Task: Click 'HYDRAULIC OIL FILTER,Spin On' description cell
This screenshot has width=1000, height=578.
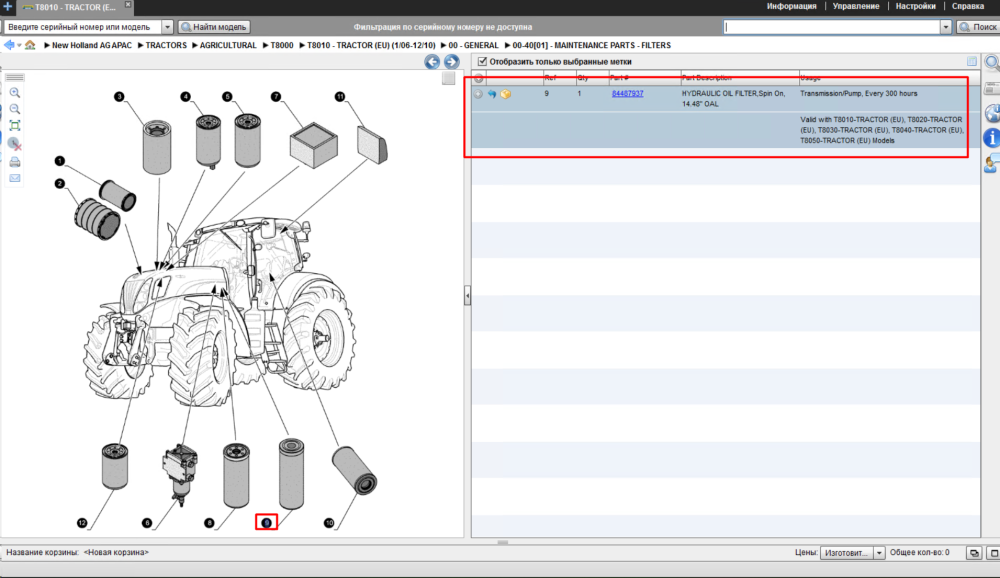Action: pos(733,99)
